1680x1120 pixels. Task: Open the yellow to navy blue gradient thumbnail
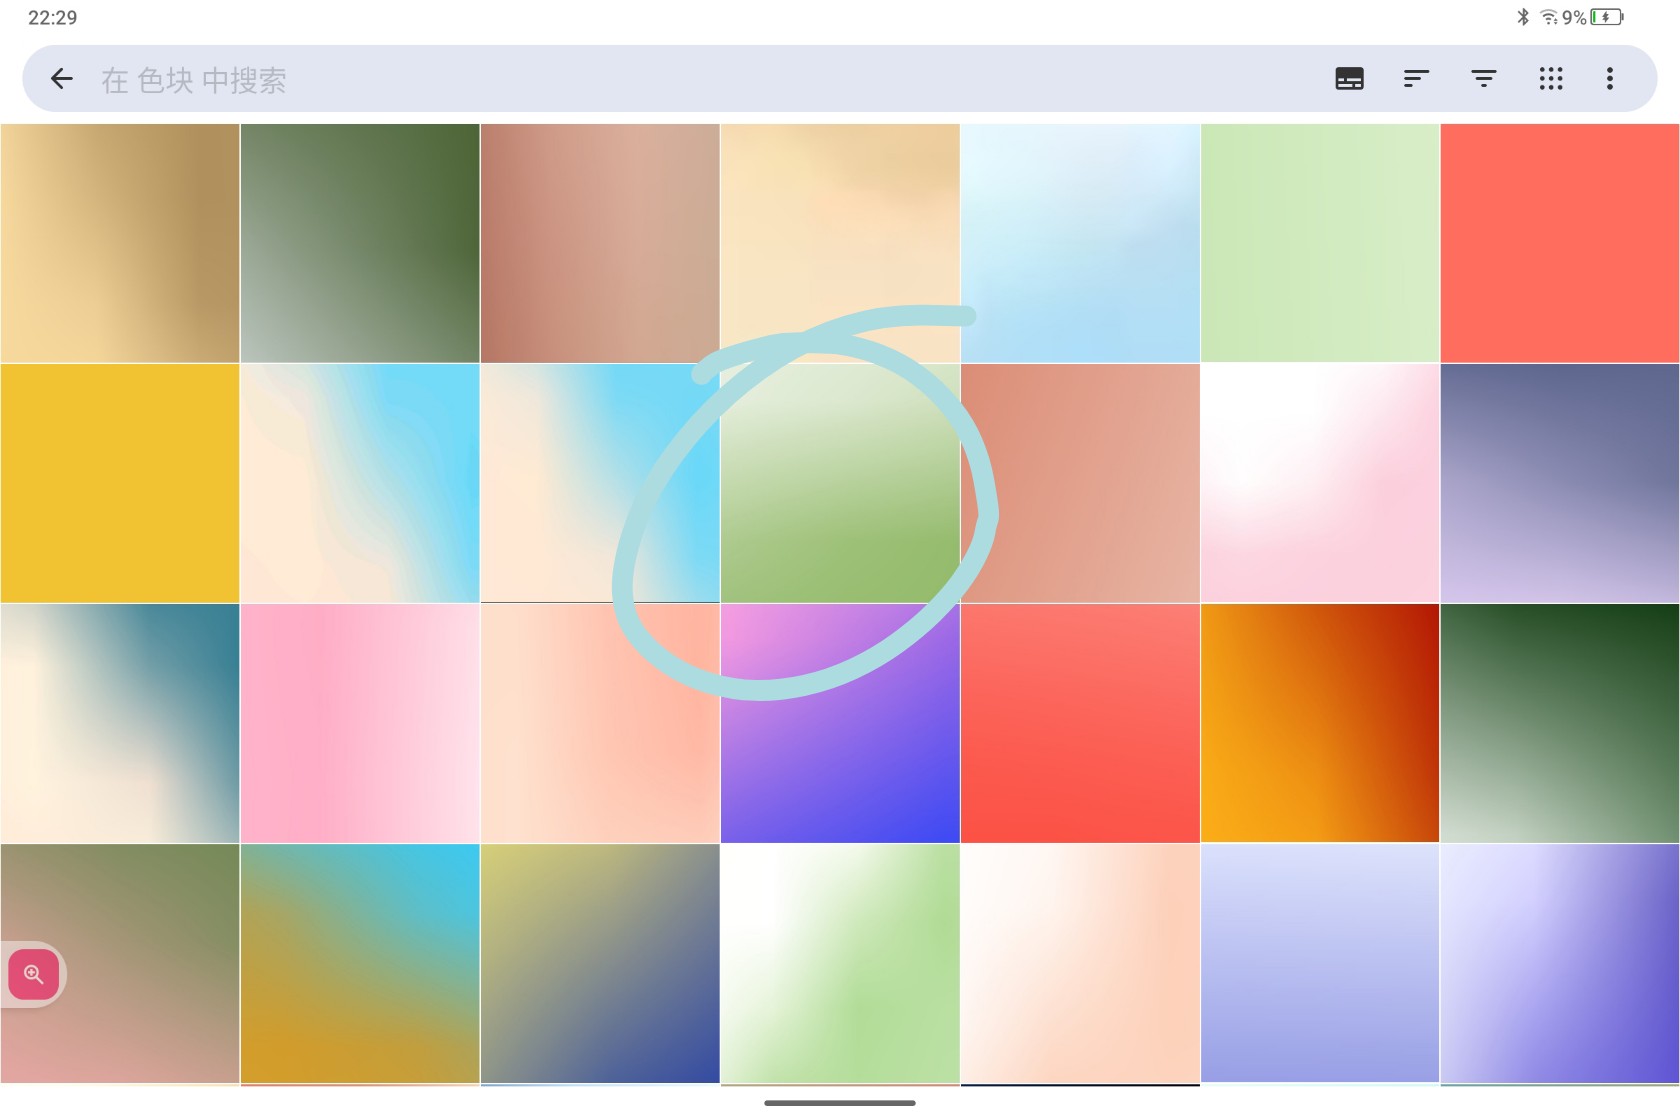pyautogui.click(x=600, y=963)
